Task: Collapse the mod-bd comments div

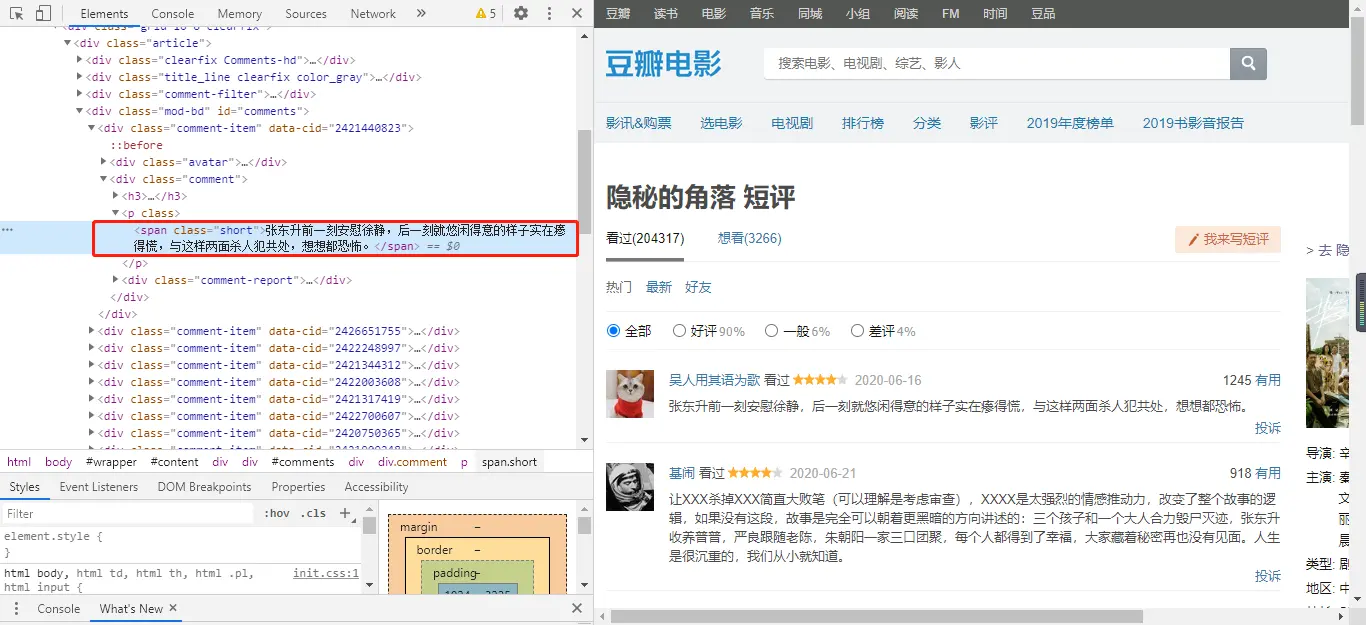Action: (x=80, y=111)
